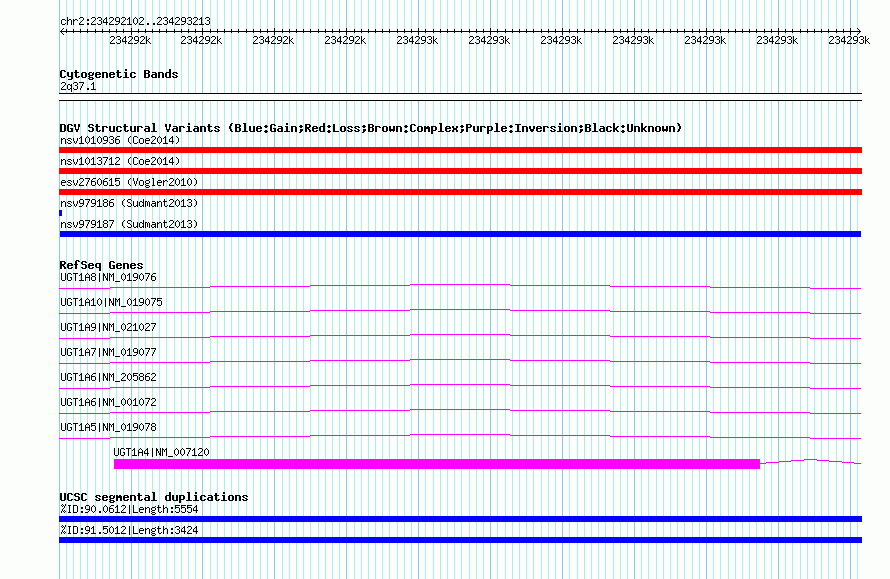Screen dimensions: 890x579
Task: Open the UGT1A10|NM_019075 gene label
Action: [111, 303]
